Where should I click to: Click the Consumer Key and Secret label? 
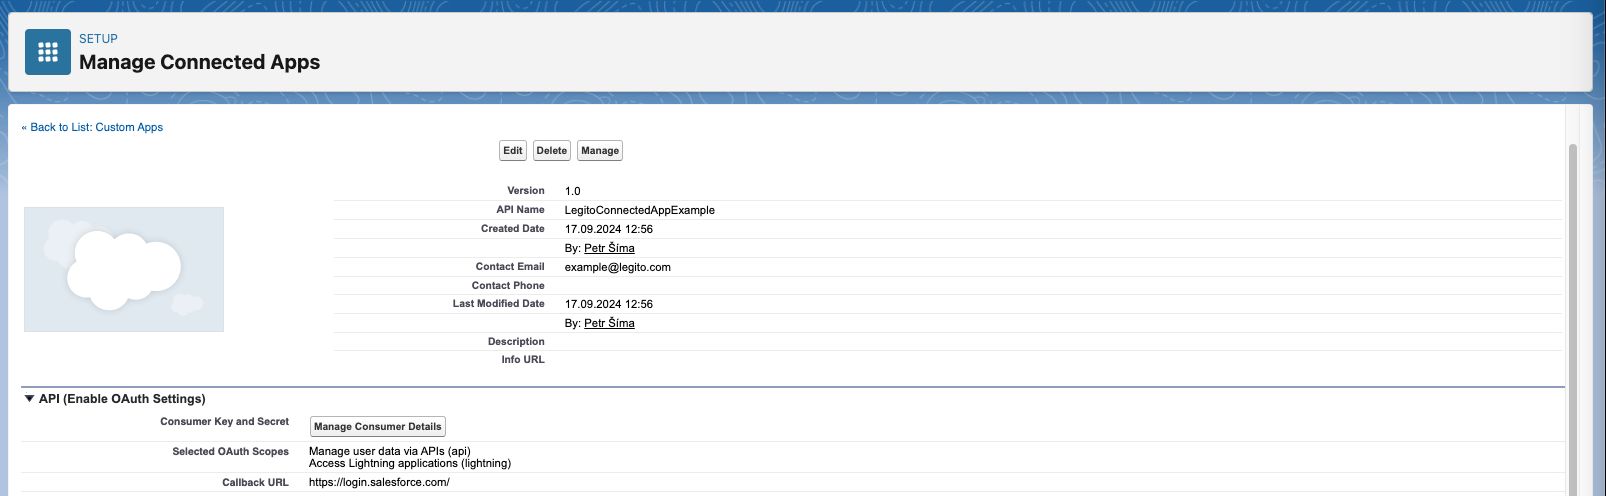coord(225,422)
